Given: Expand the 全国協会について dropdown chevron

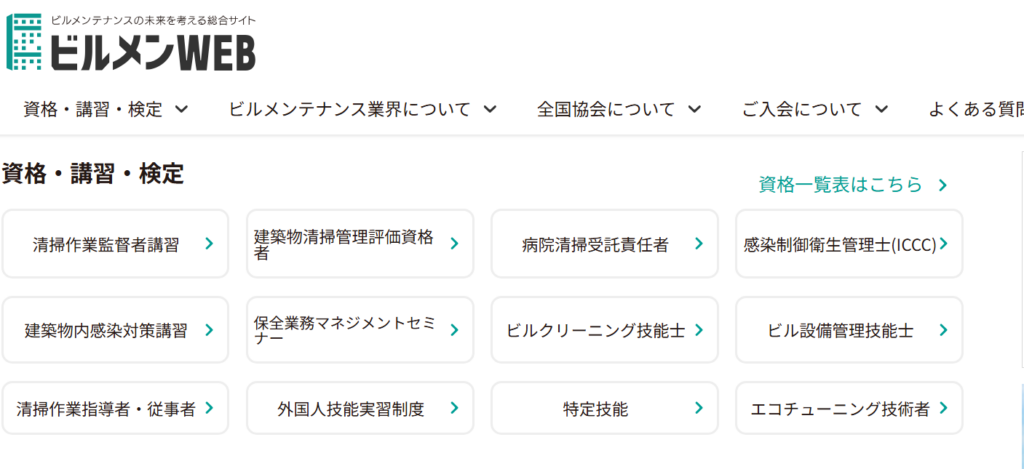Looking at the screenshot, I should [694, 109].
